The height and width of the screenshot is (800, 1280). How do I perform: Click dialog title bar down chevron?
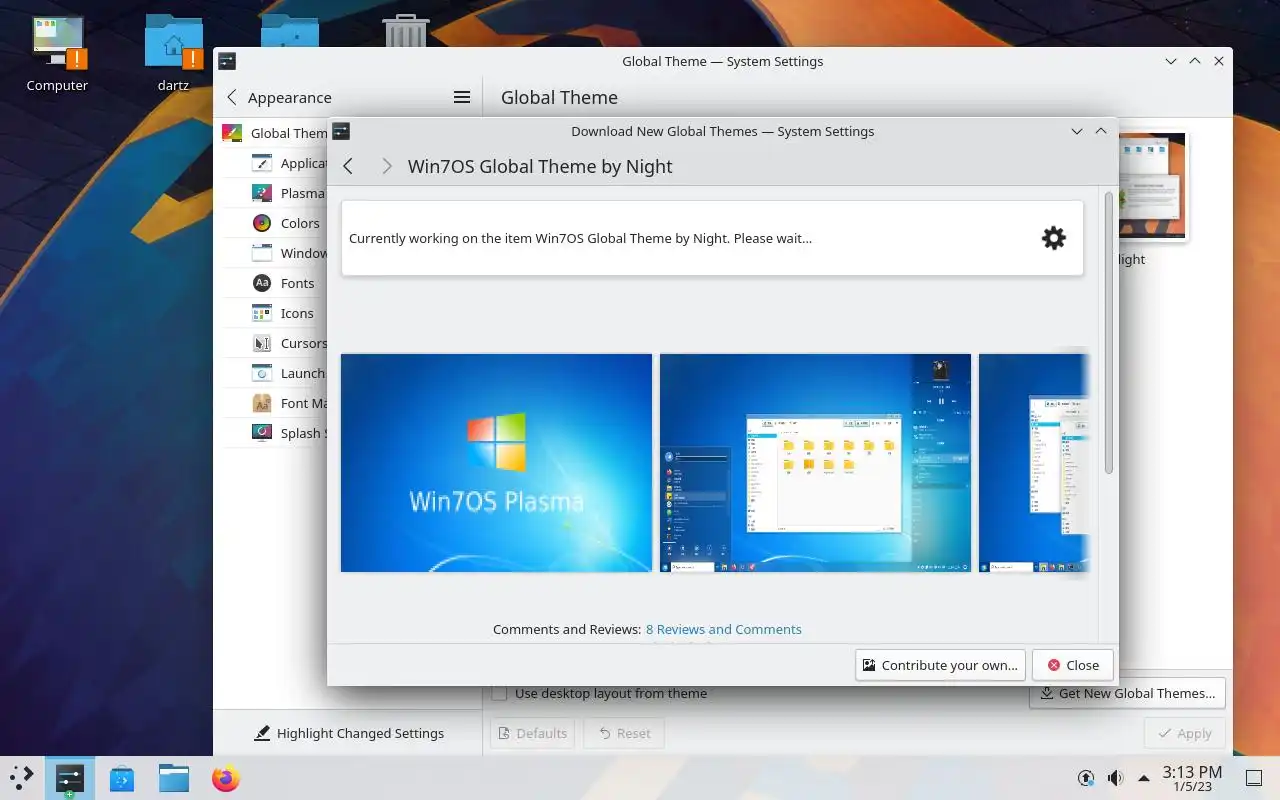tap(1077, 131)
